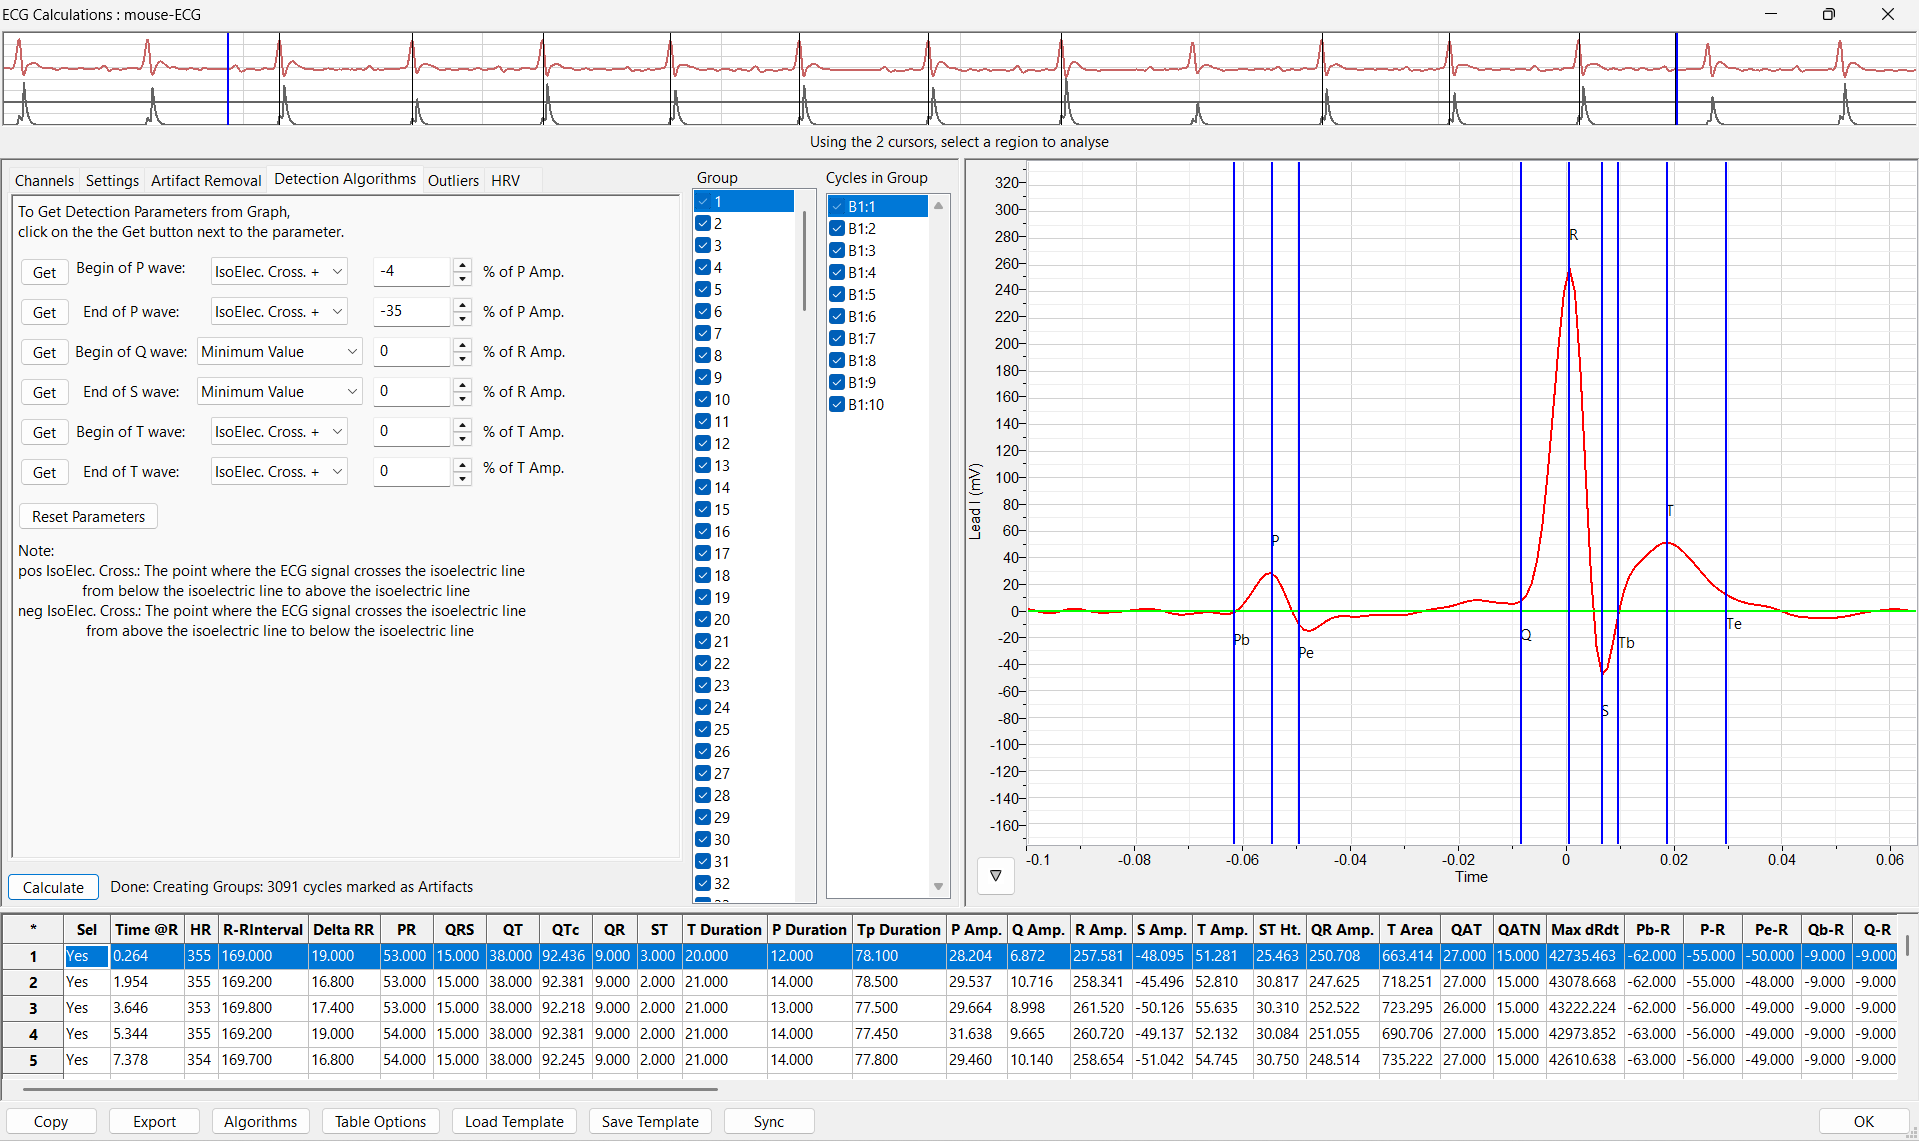Toggle the B1:4 cycle checkbox

(837, 273)
